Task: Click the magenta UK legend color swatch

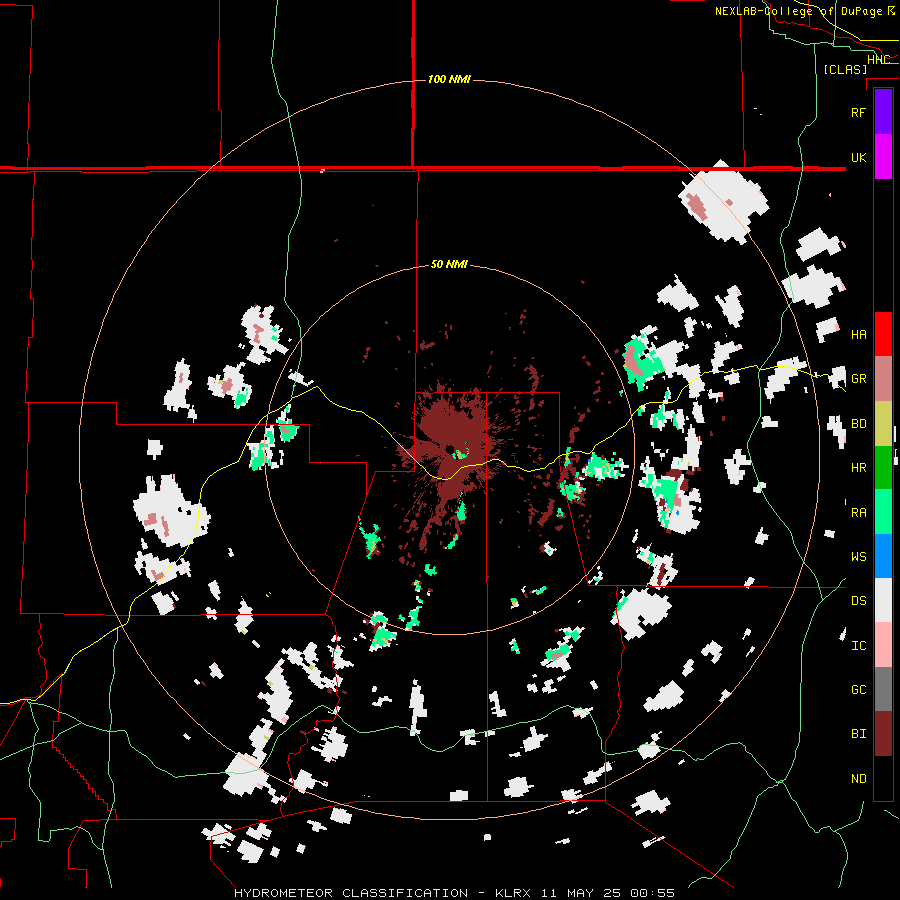Action: tap(883, 157)
